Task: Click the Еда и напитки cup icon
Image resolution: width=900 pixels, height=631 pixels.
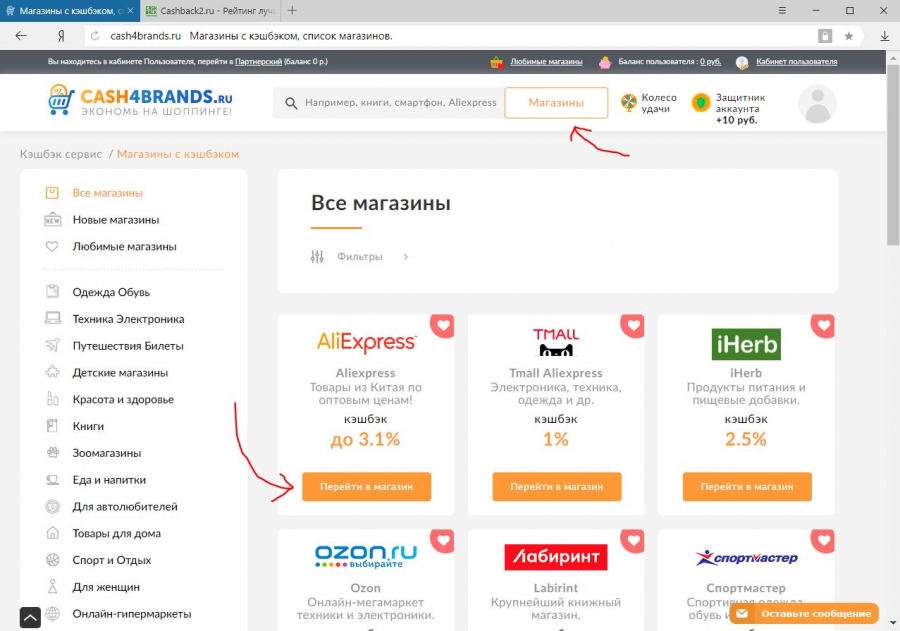Action: pyautogui.click(x=52, y=479)
